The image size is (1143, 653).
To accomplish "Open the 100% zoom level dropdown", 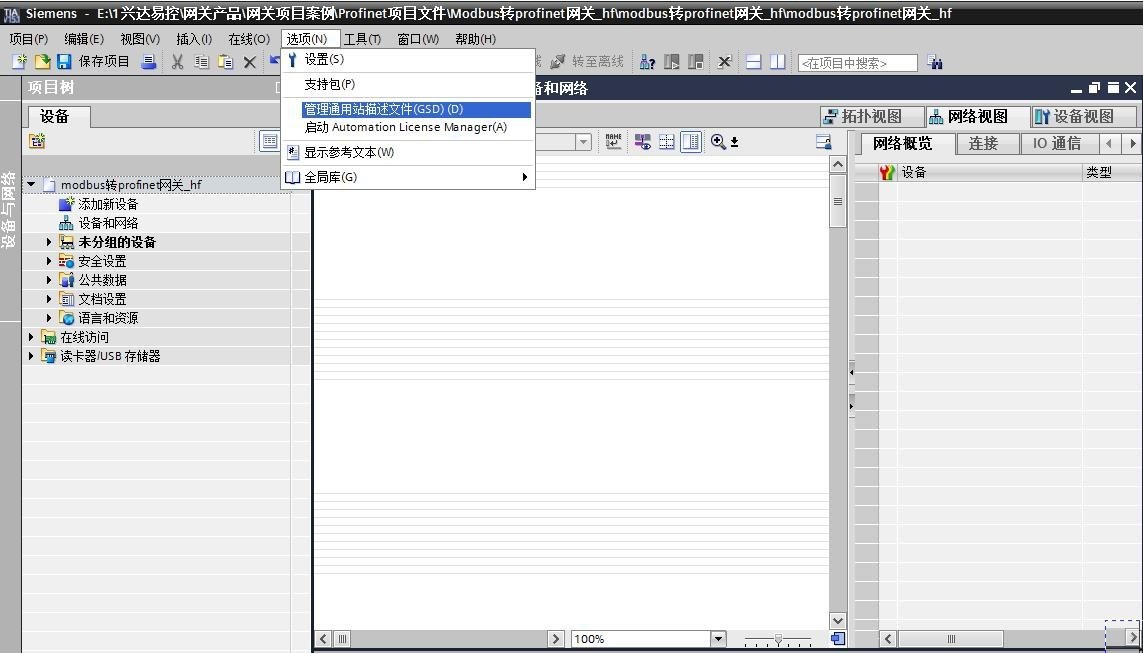I will point(718,639).
